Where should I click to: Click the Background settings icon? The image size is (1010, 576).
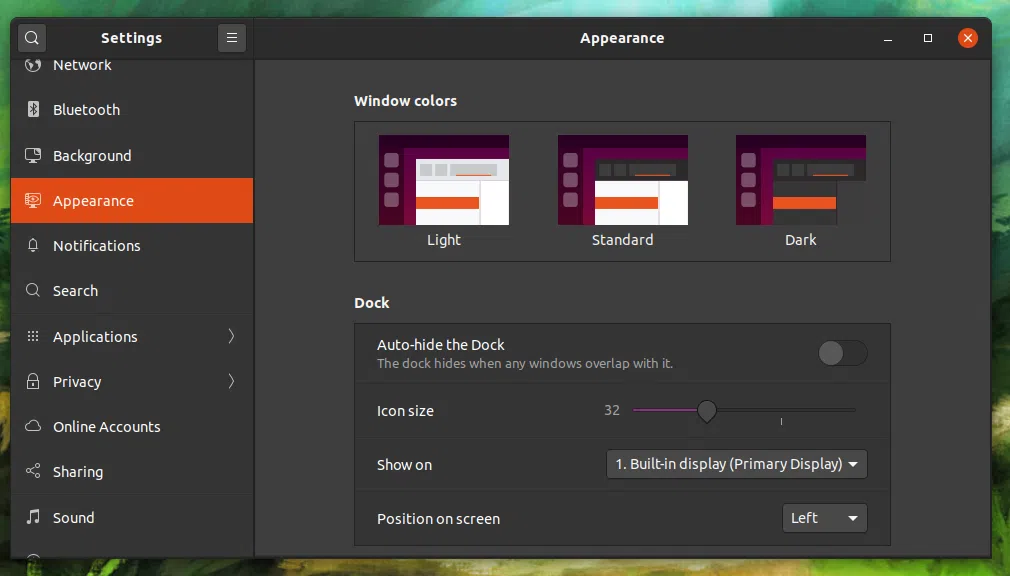pyautogui.click(x=33, y=155)
